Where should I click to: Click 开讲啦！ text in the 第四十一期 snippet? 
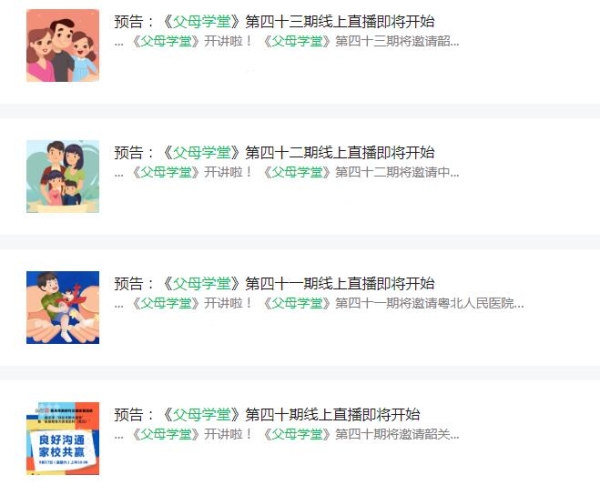pyautogui.click(x=228, y=303)
